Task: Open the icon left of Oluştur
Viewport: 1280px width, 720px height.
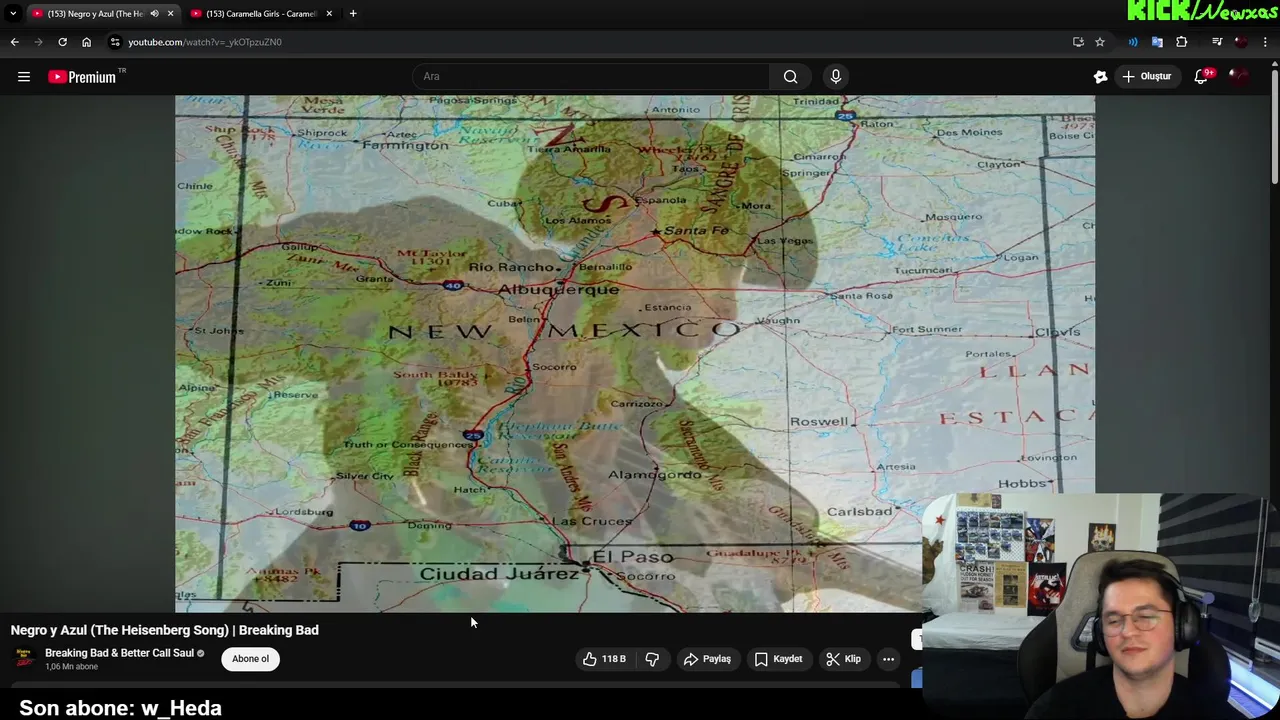Action: [x=1100, y=77]
